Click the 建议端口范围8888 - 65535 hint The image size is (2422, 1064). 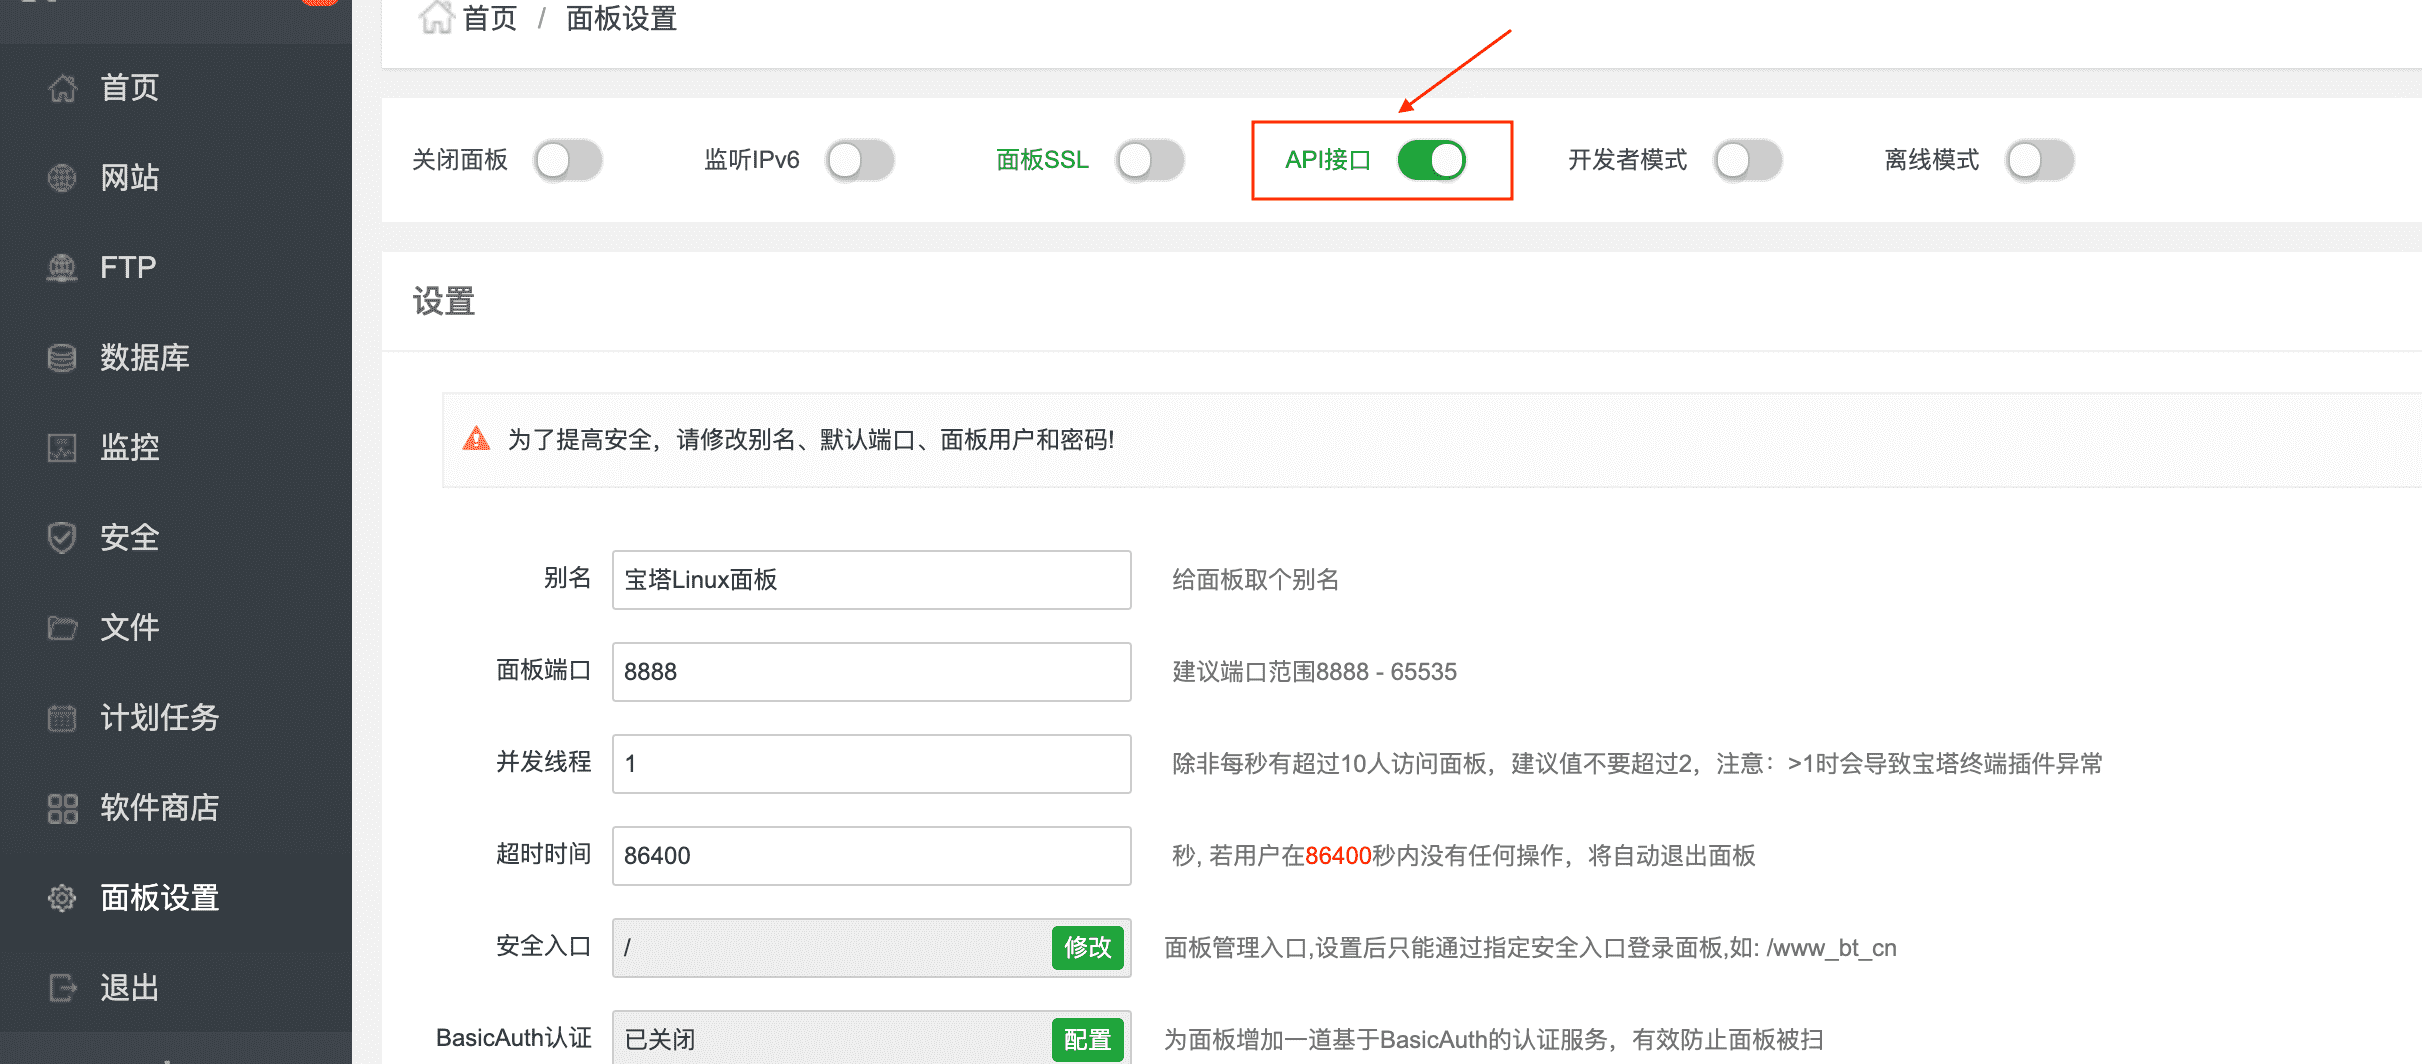1314,672
